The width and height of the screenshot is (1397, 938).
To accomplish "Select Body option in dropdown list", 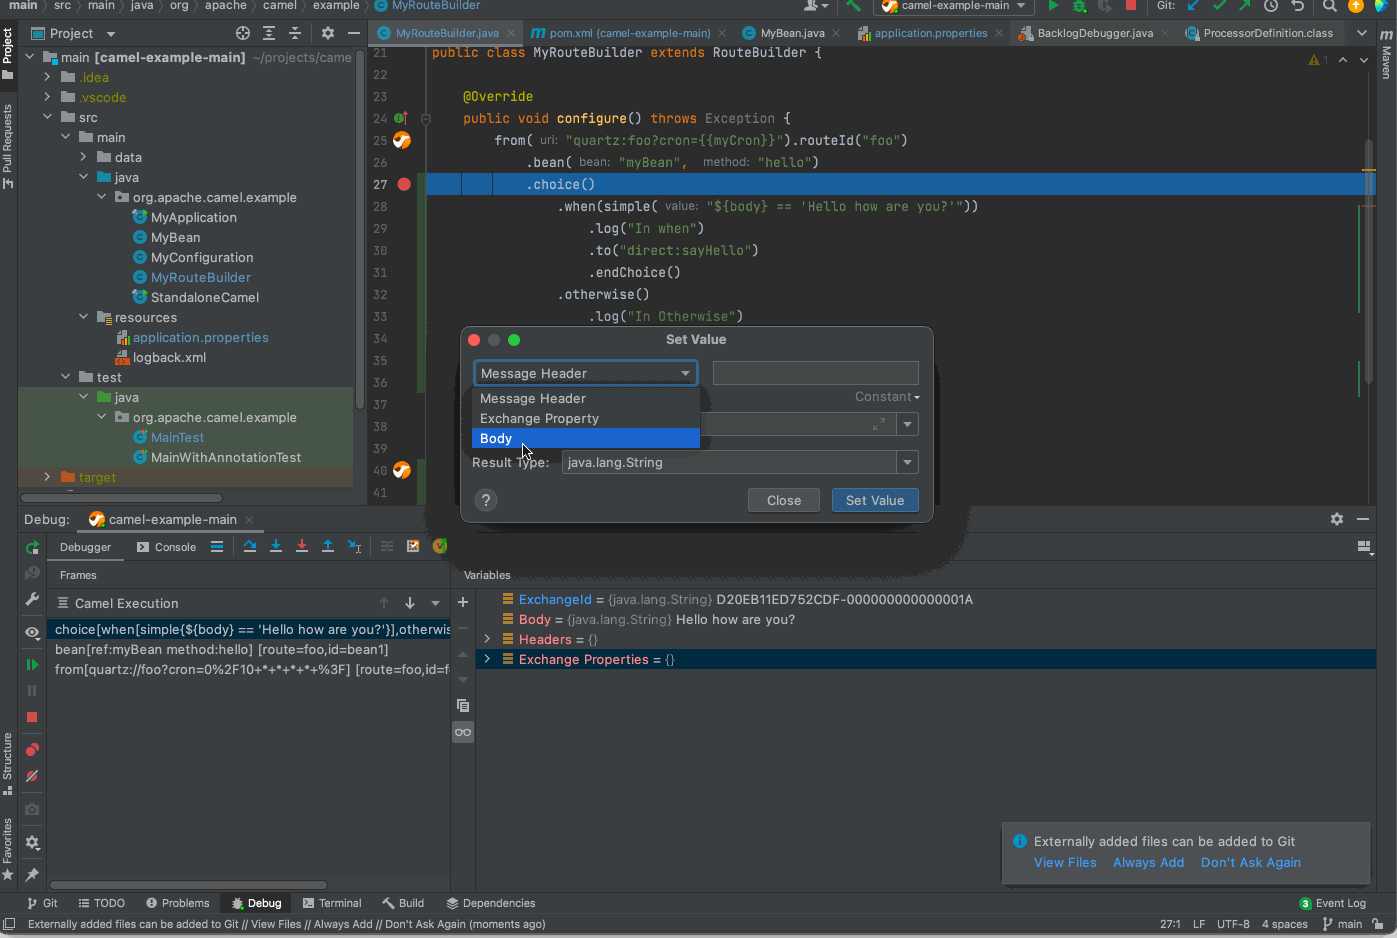I will pos(585,438).
